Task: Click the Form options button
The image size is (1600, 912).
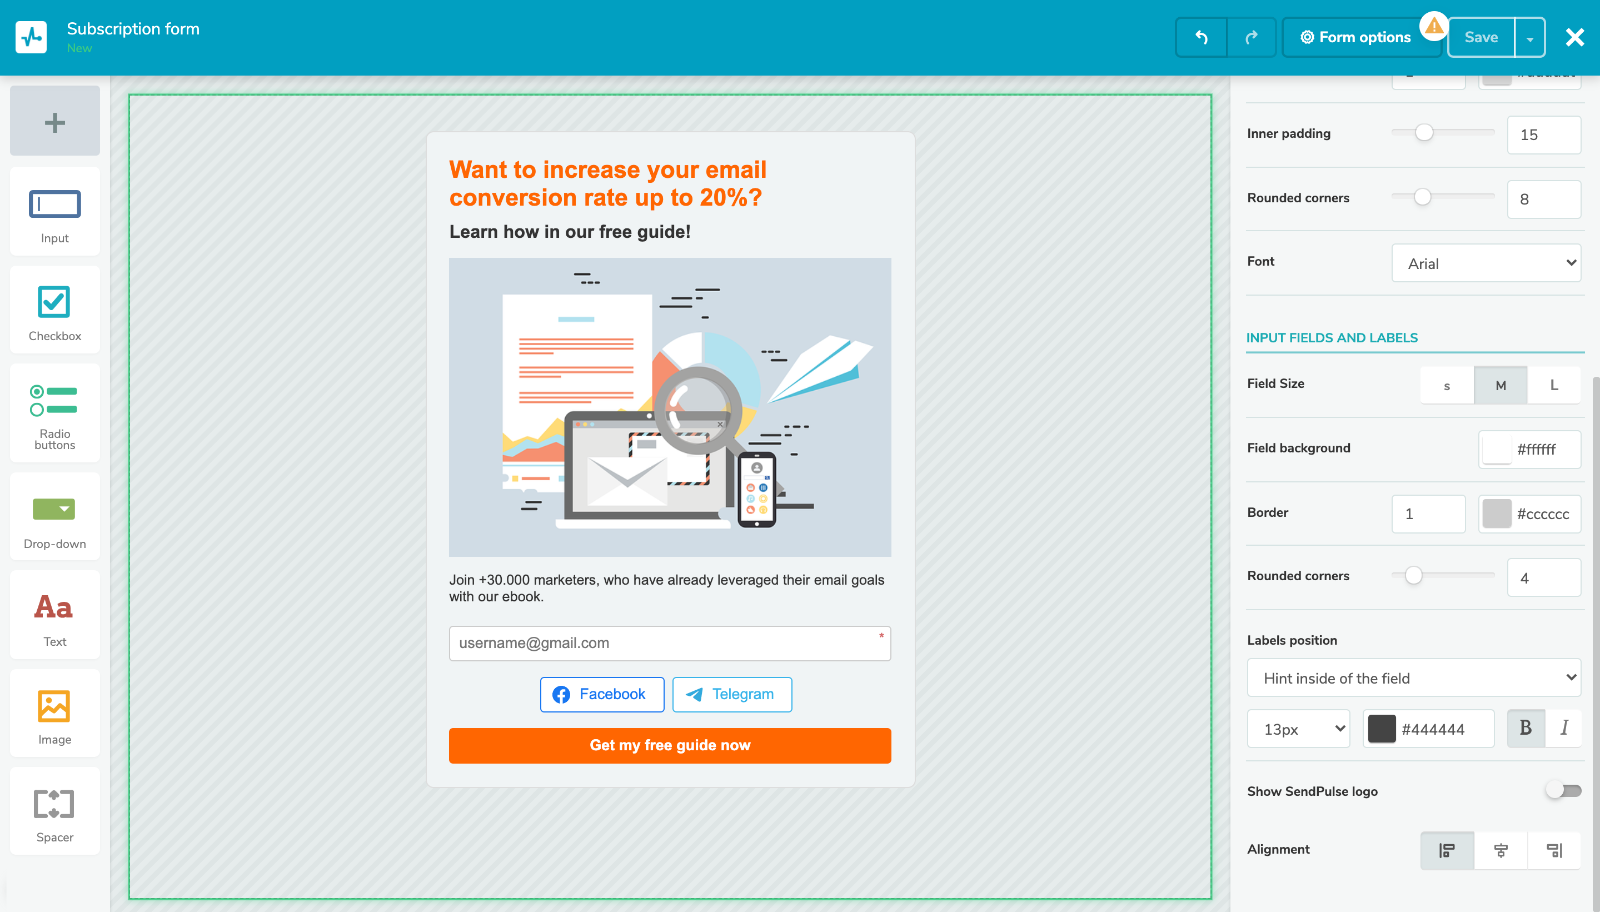Action: (1361, 37)
